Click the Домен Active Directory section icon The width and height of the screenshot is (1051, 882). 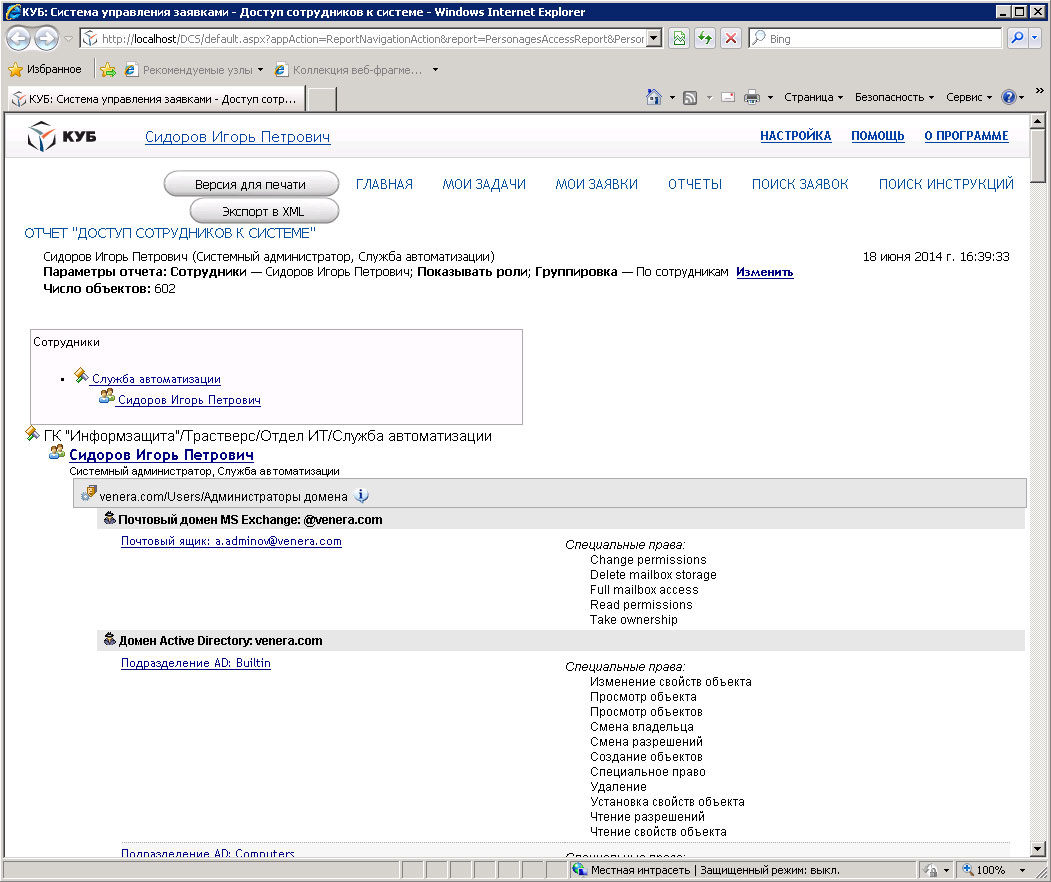pyautogui.click(x=110, y=639)
